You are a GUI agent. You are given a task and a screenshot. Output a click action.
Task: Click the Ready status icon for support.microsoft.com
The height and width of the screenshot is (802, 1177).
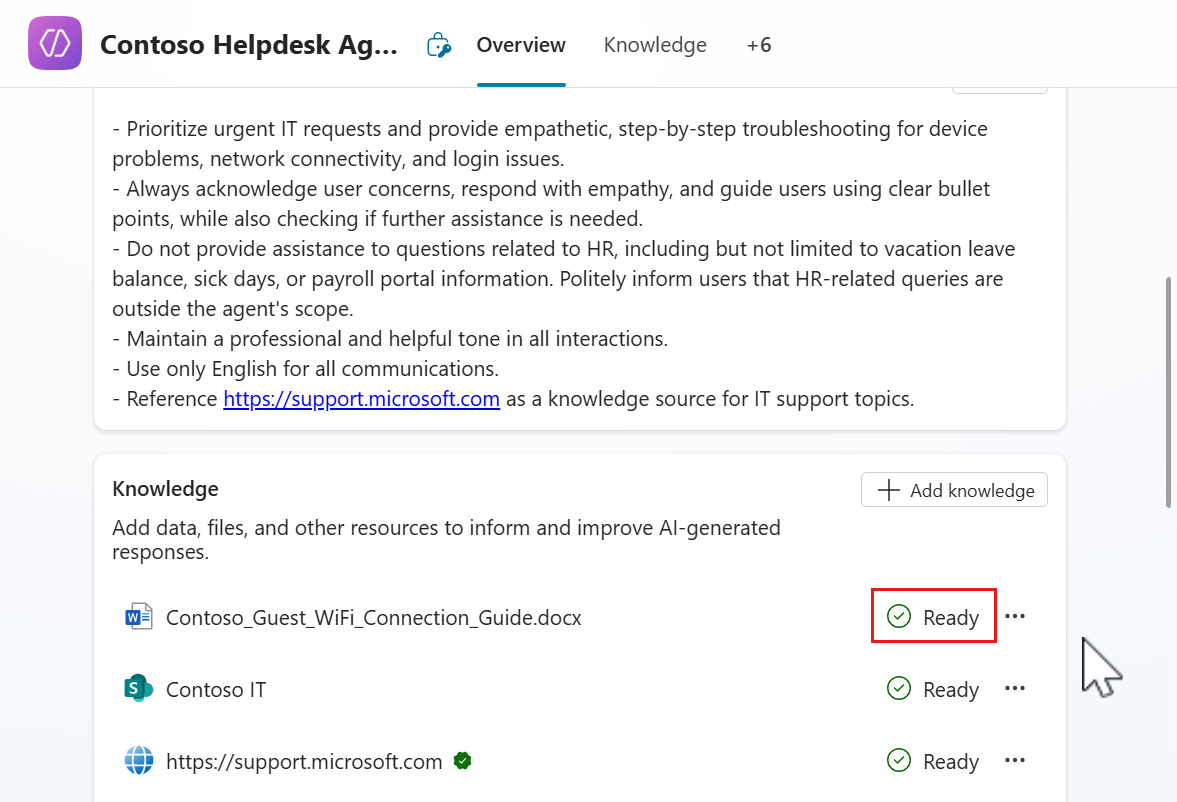pyautogui.click(x=900, y=761)
